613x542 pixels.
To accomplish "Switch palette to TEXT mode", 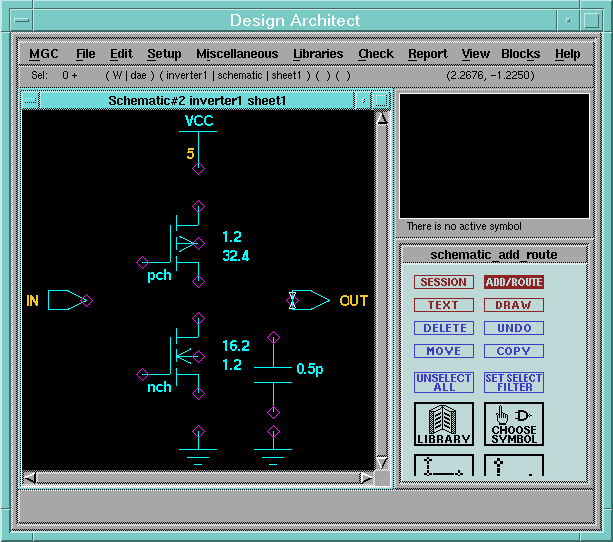I will 443,305.
